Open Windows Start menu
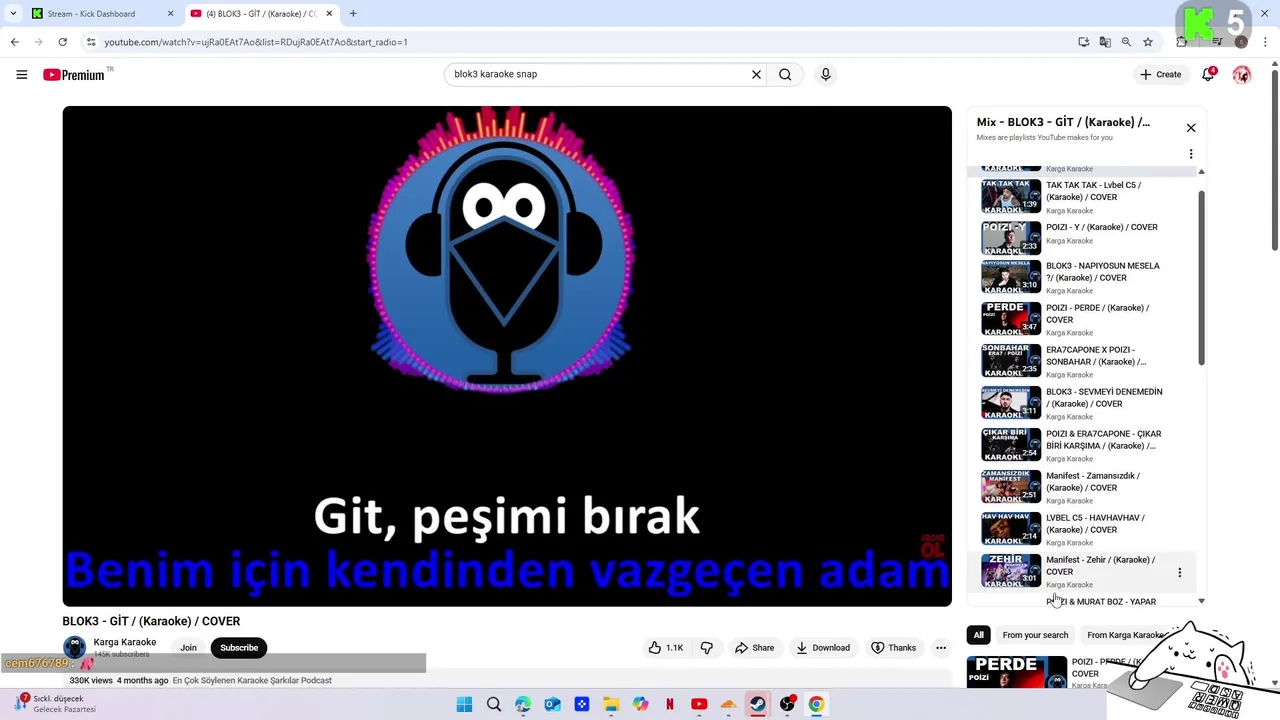Image resolution: width=1280 pixels, height=720 pixels. (x=464, y=704)
